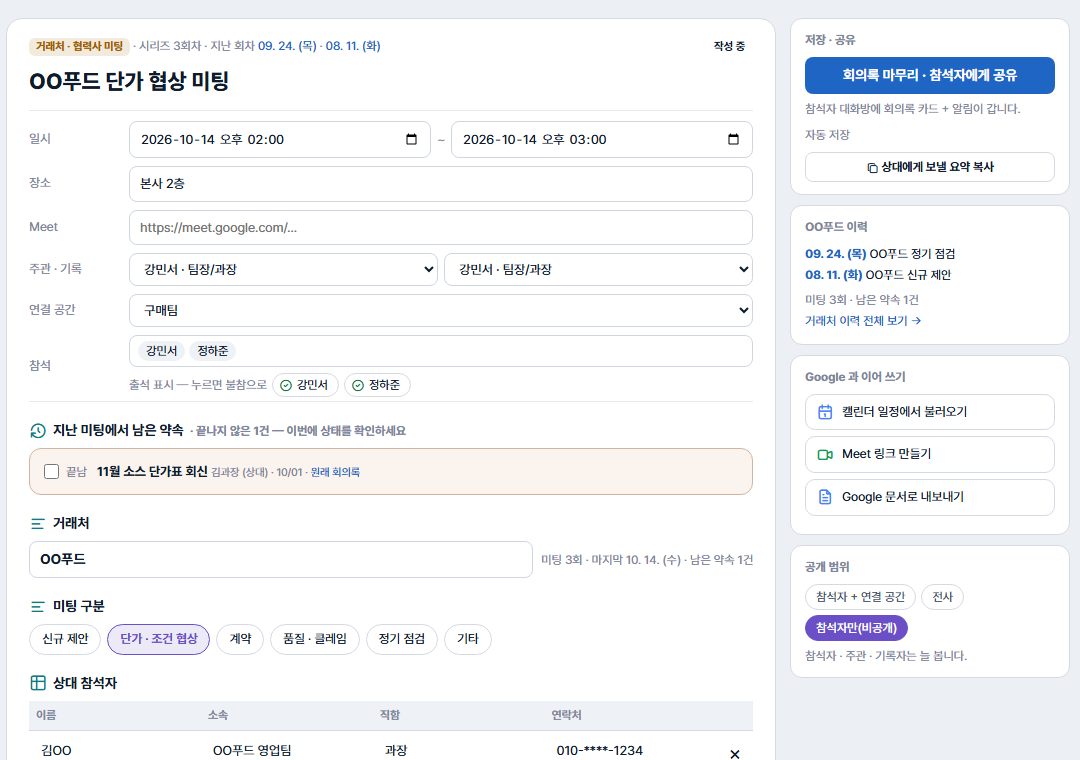Click table icon beside 상대 참석자 heading
Image resolution: width=1080 pixels, height=760 pixels.
coord(38,683)
